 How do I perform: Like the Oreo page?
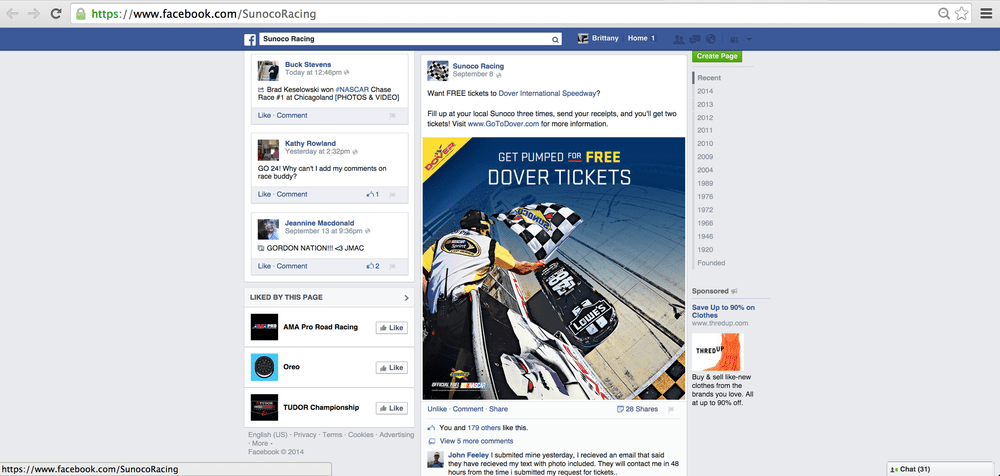(x=392, y=368)
